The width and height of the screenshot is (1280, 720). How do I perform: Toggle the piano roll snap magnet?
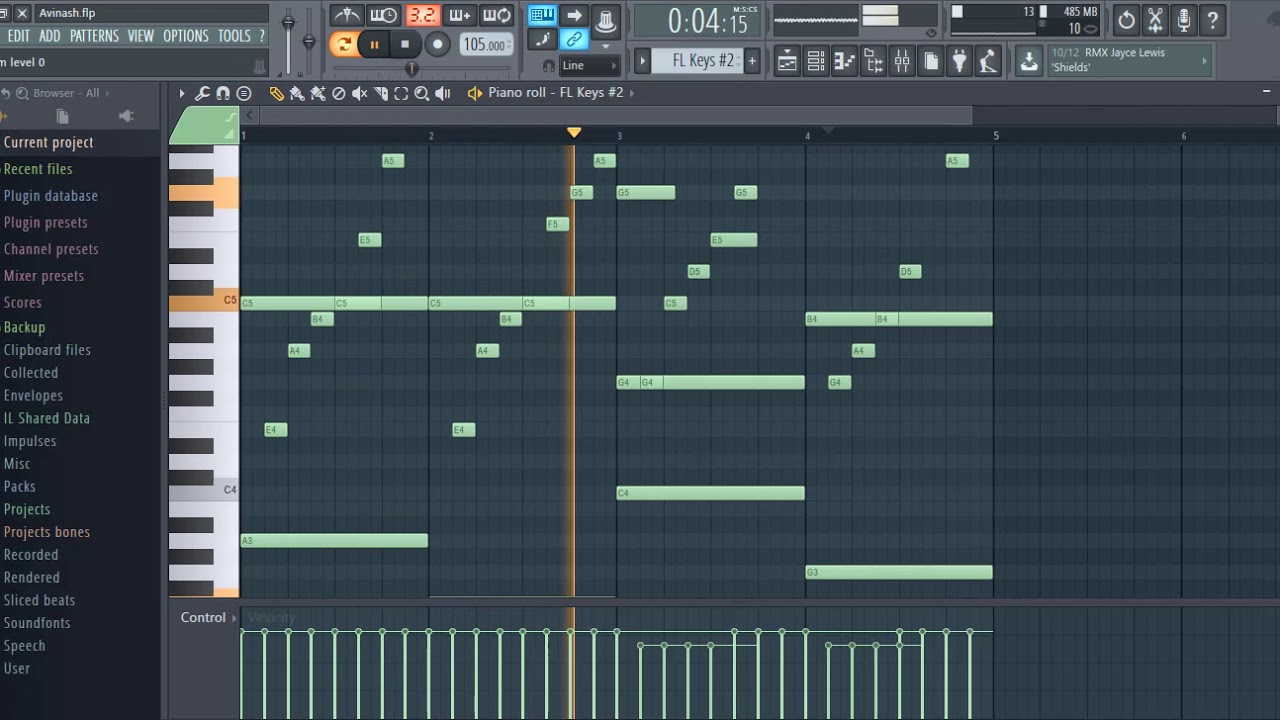coord(223,93)
